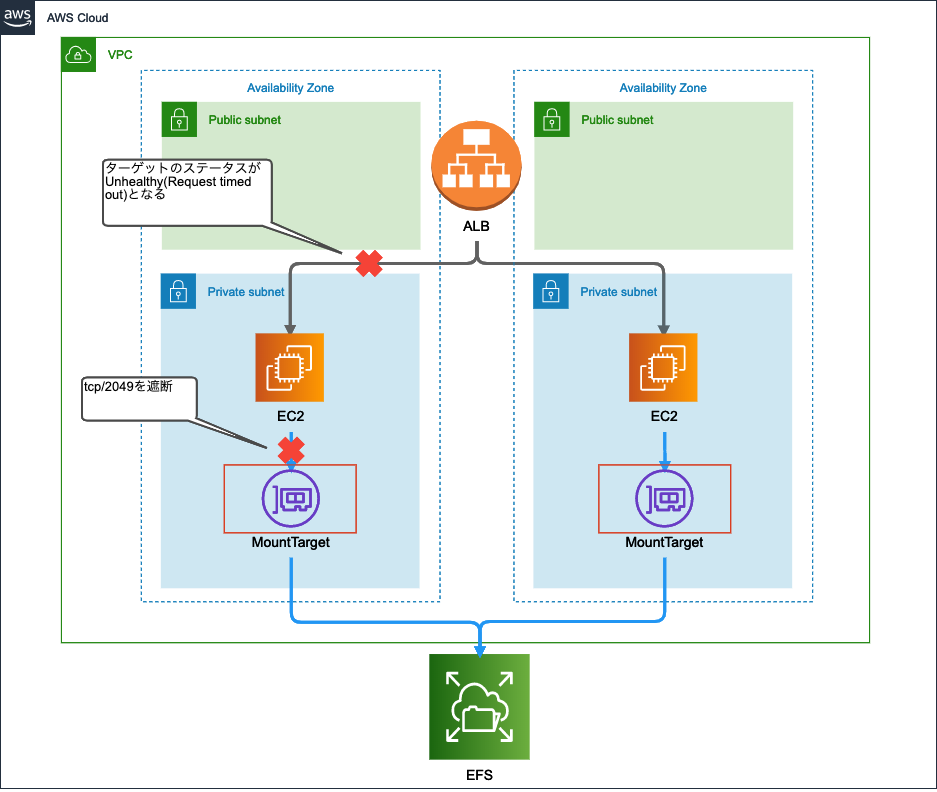The image size is (937, 792).
Task: Click the left EC2 instance icon
Action: (x=290, y=367)
